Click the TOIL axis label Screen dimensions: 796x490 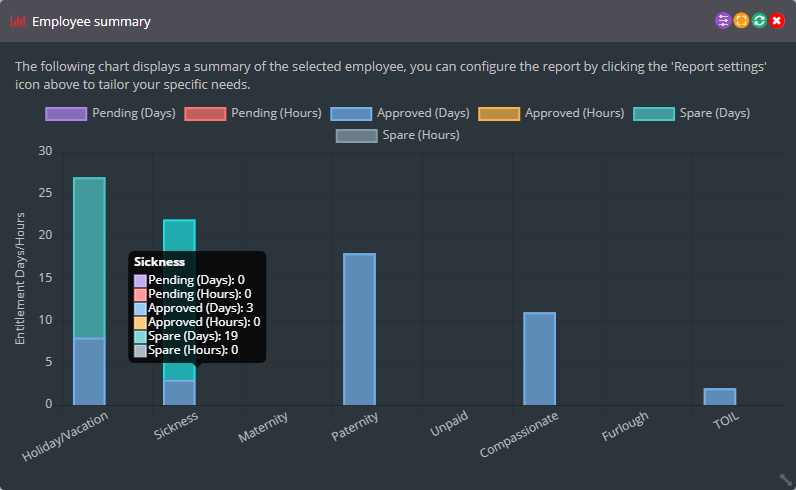pyautogui.click(x=726, y=421)
